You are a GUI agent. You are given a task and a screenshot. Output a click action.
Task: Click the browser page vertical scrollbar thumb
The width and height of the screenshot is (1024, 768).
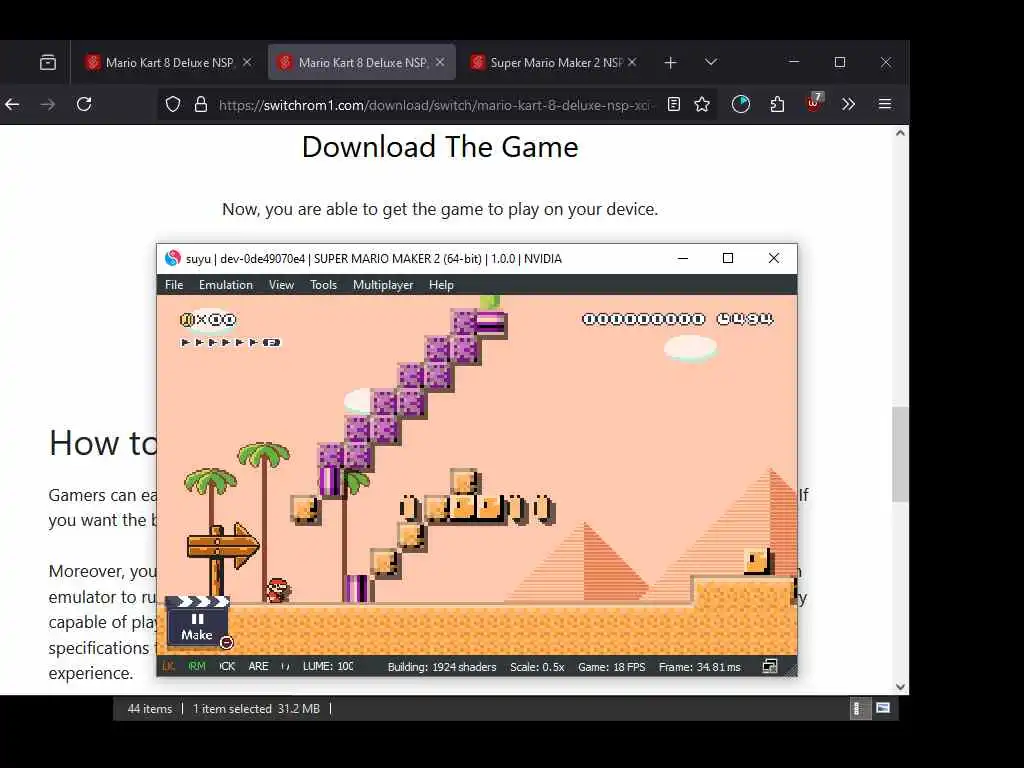901,455
